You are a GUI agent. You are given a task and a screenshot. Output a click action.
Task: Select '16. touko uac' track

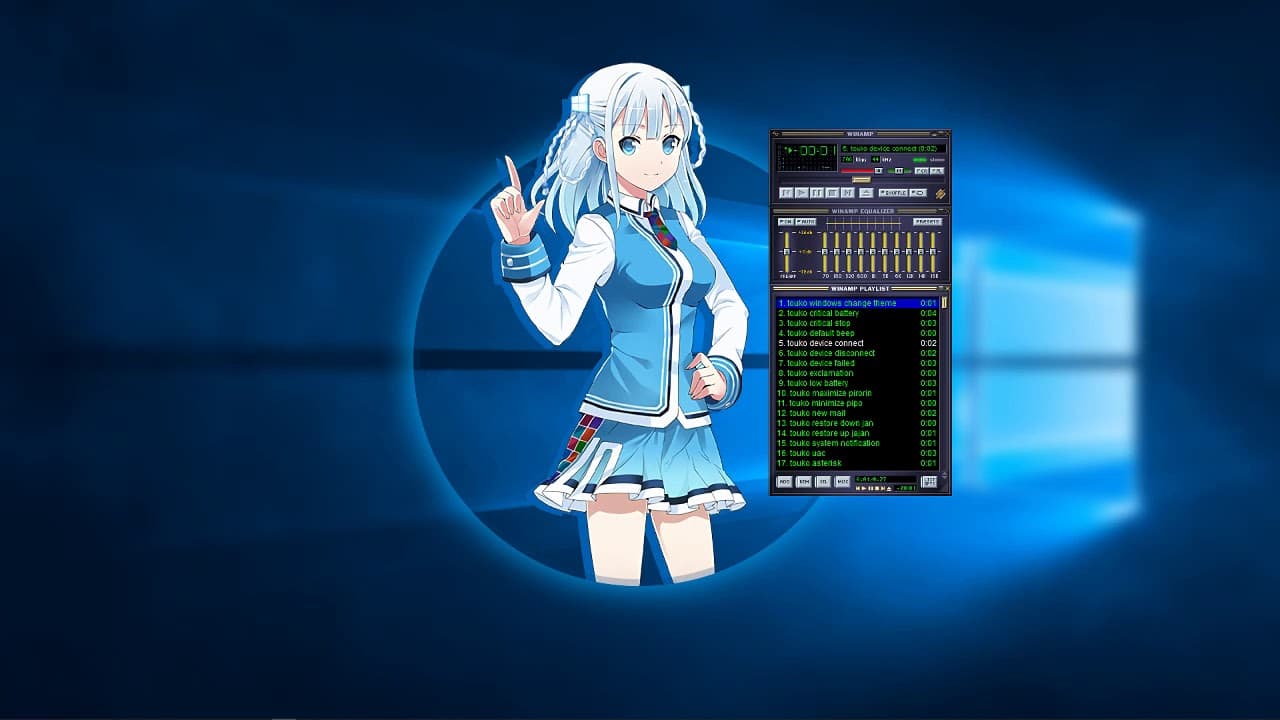coord(857,453)
